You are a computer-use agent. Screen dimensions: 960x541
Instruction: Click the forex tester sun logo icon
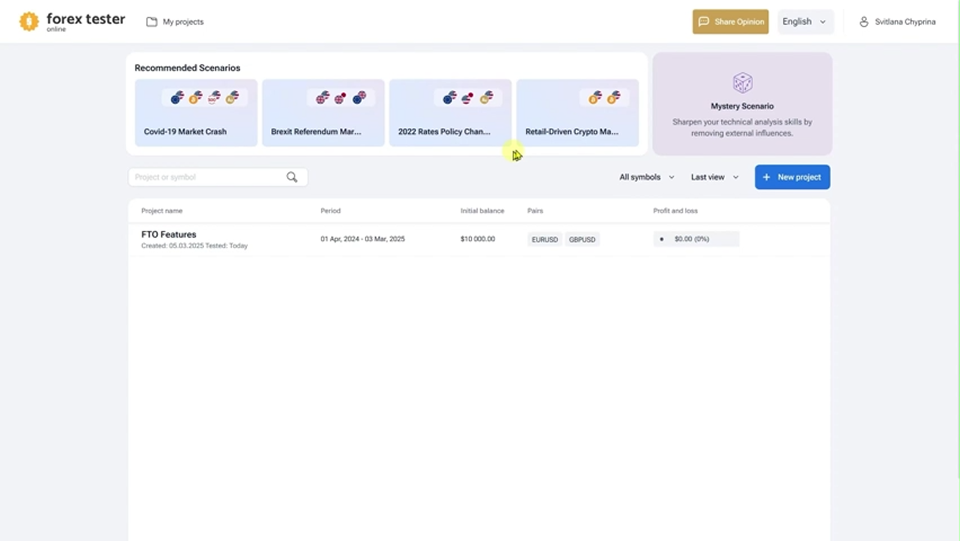(x=28, y=21)
